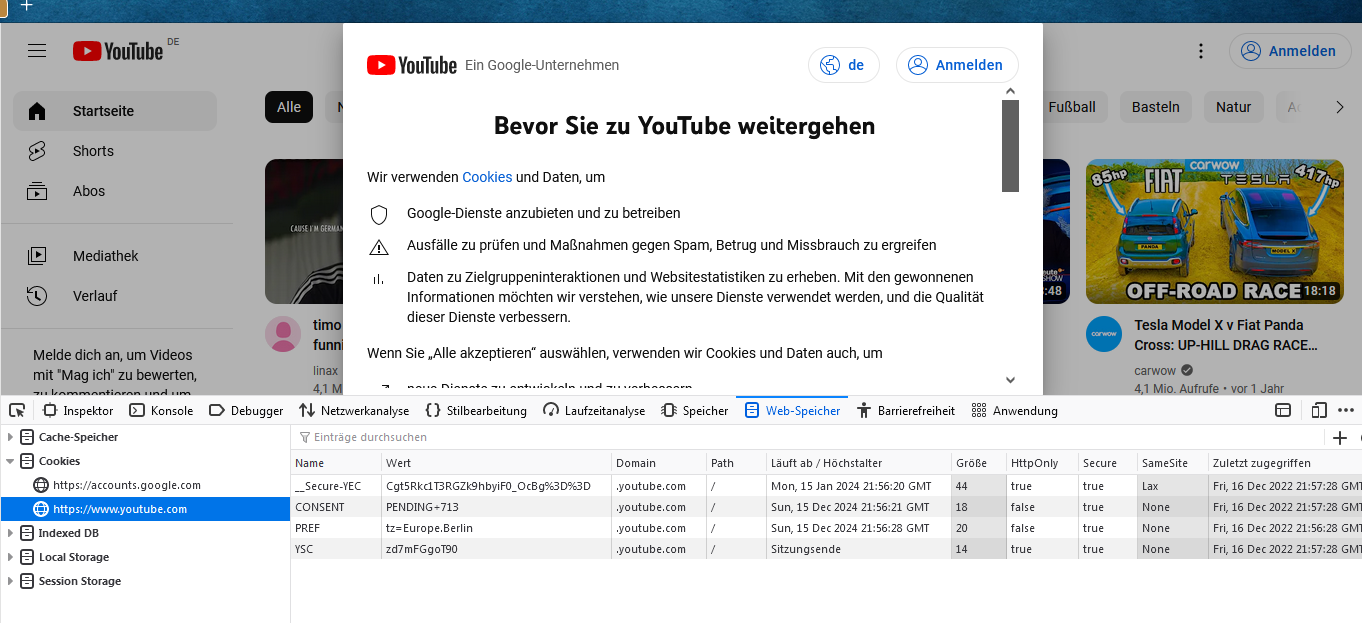Screen dimensions: 1362x623
Task: Expand the Session Storage tree node
Action: tap(11, 581)
